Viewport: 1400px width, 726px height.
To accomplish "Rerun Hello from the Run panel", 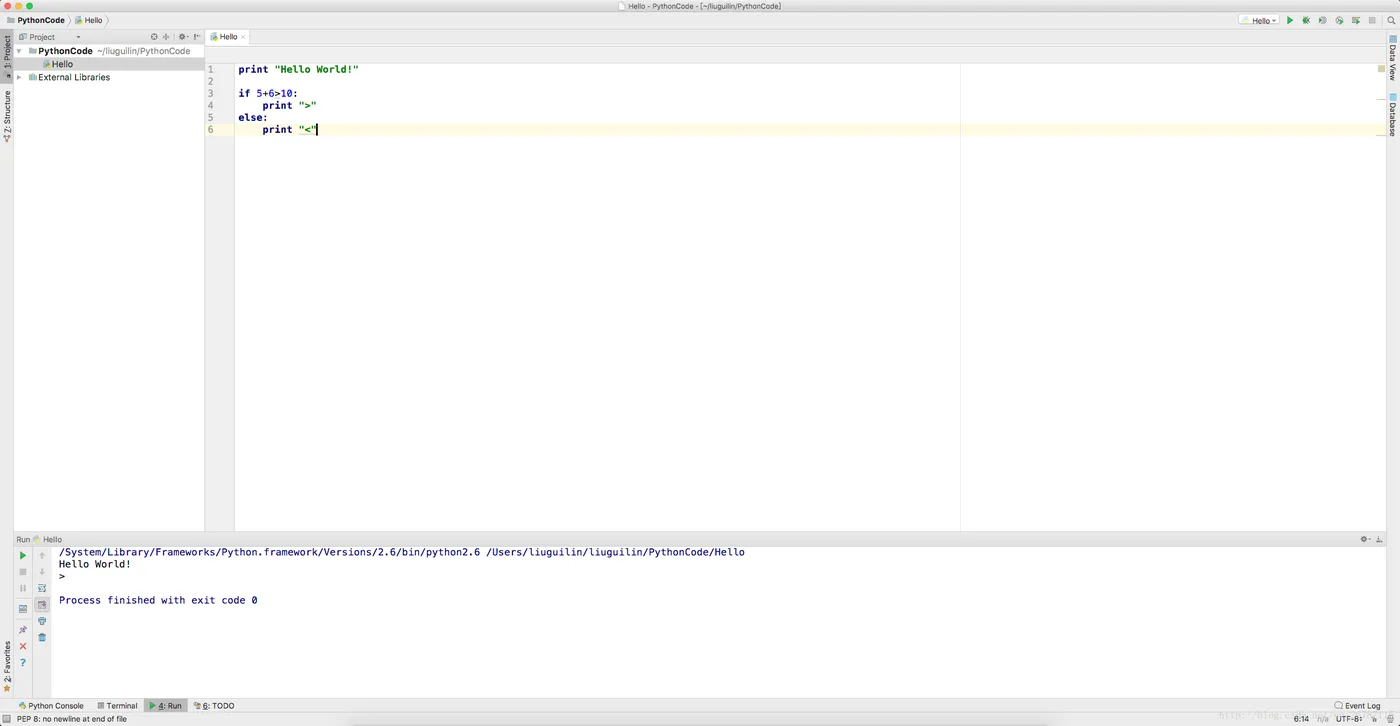I will tap(23, 556).
